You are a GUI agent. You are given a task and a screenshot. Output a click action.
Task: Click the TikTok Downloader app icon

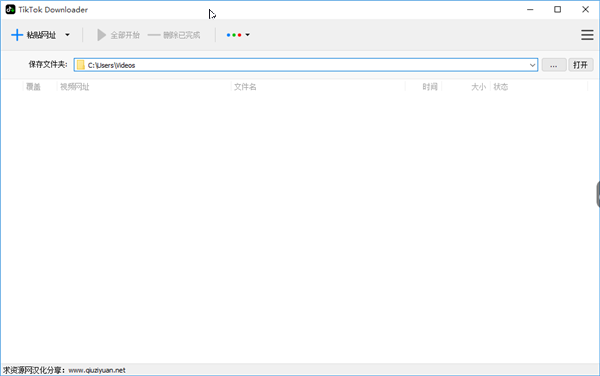(x=10, y=10)
